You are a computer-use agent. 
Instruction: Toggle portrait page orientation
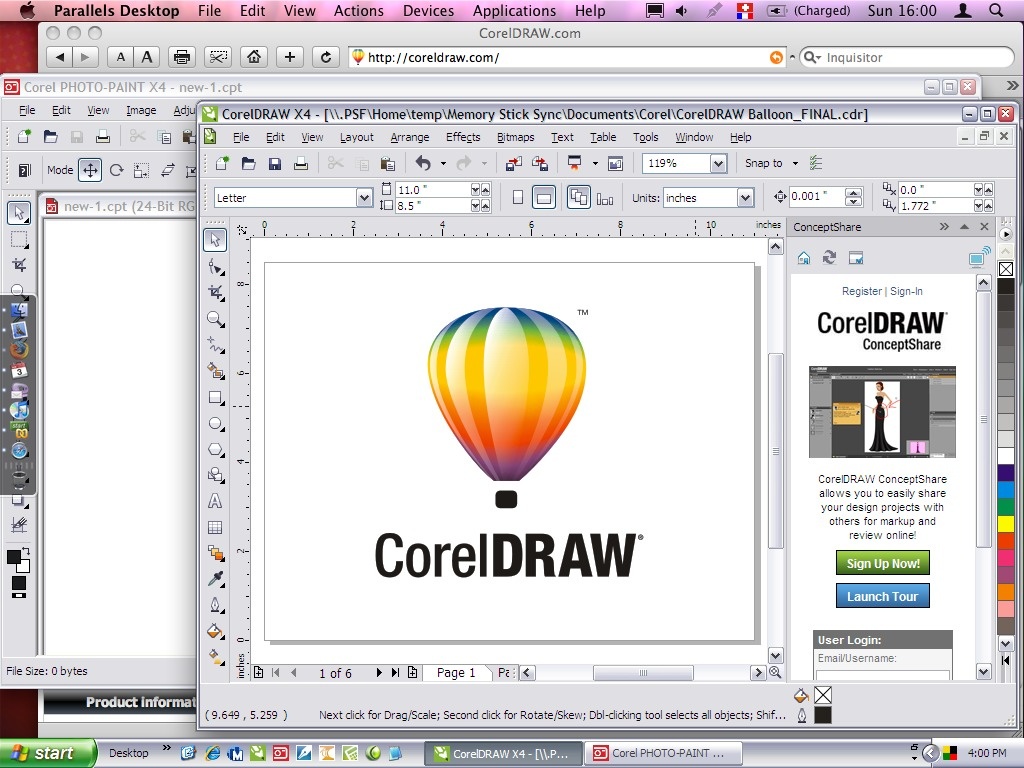click(518, 197)
